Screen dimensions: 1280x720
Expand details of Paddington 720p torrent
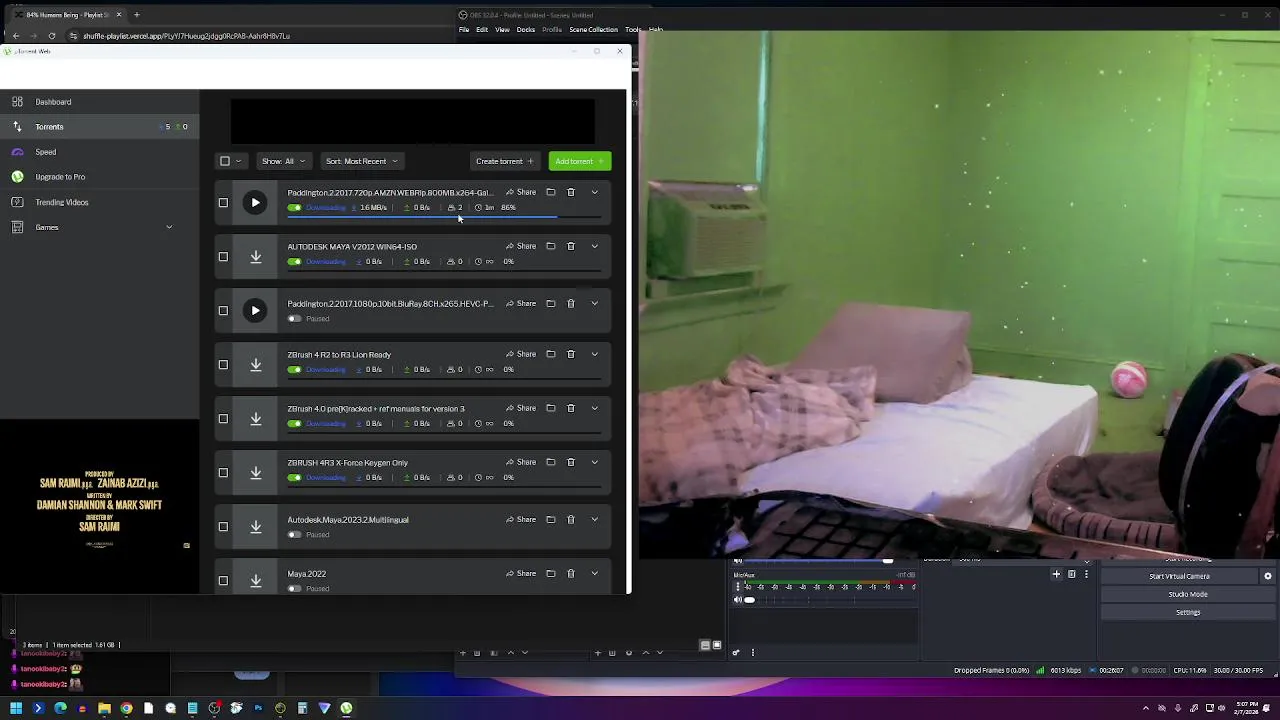[x=594, y=192]
